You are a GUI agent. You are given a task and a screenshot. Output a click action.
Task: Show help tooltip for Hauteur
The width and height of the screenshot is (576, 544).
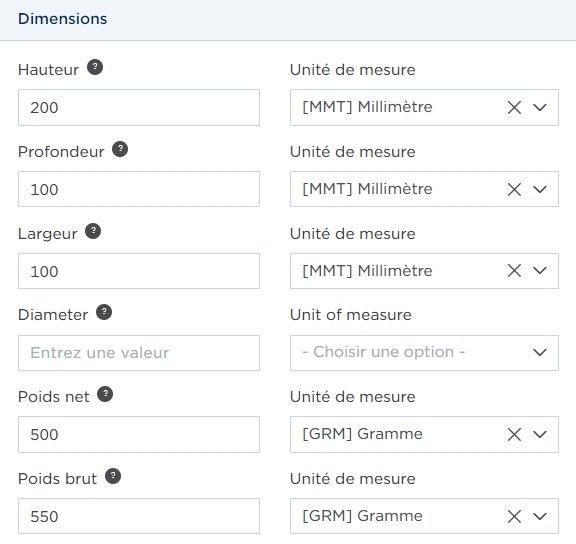(95, 67)
